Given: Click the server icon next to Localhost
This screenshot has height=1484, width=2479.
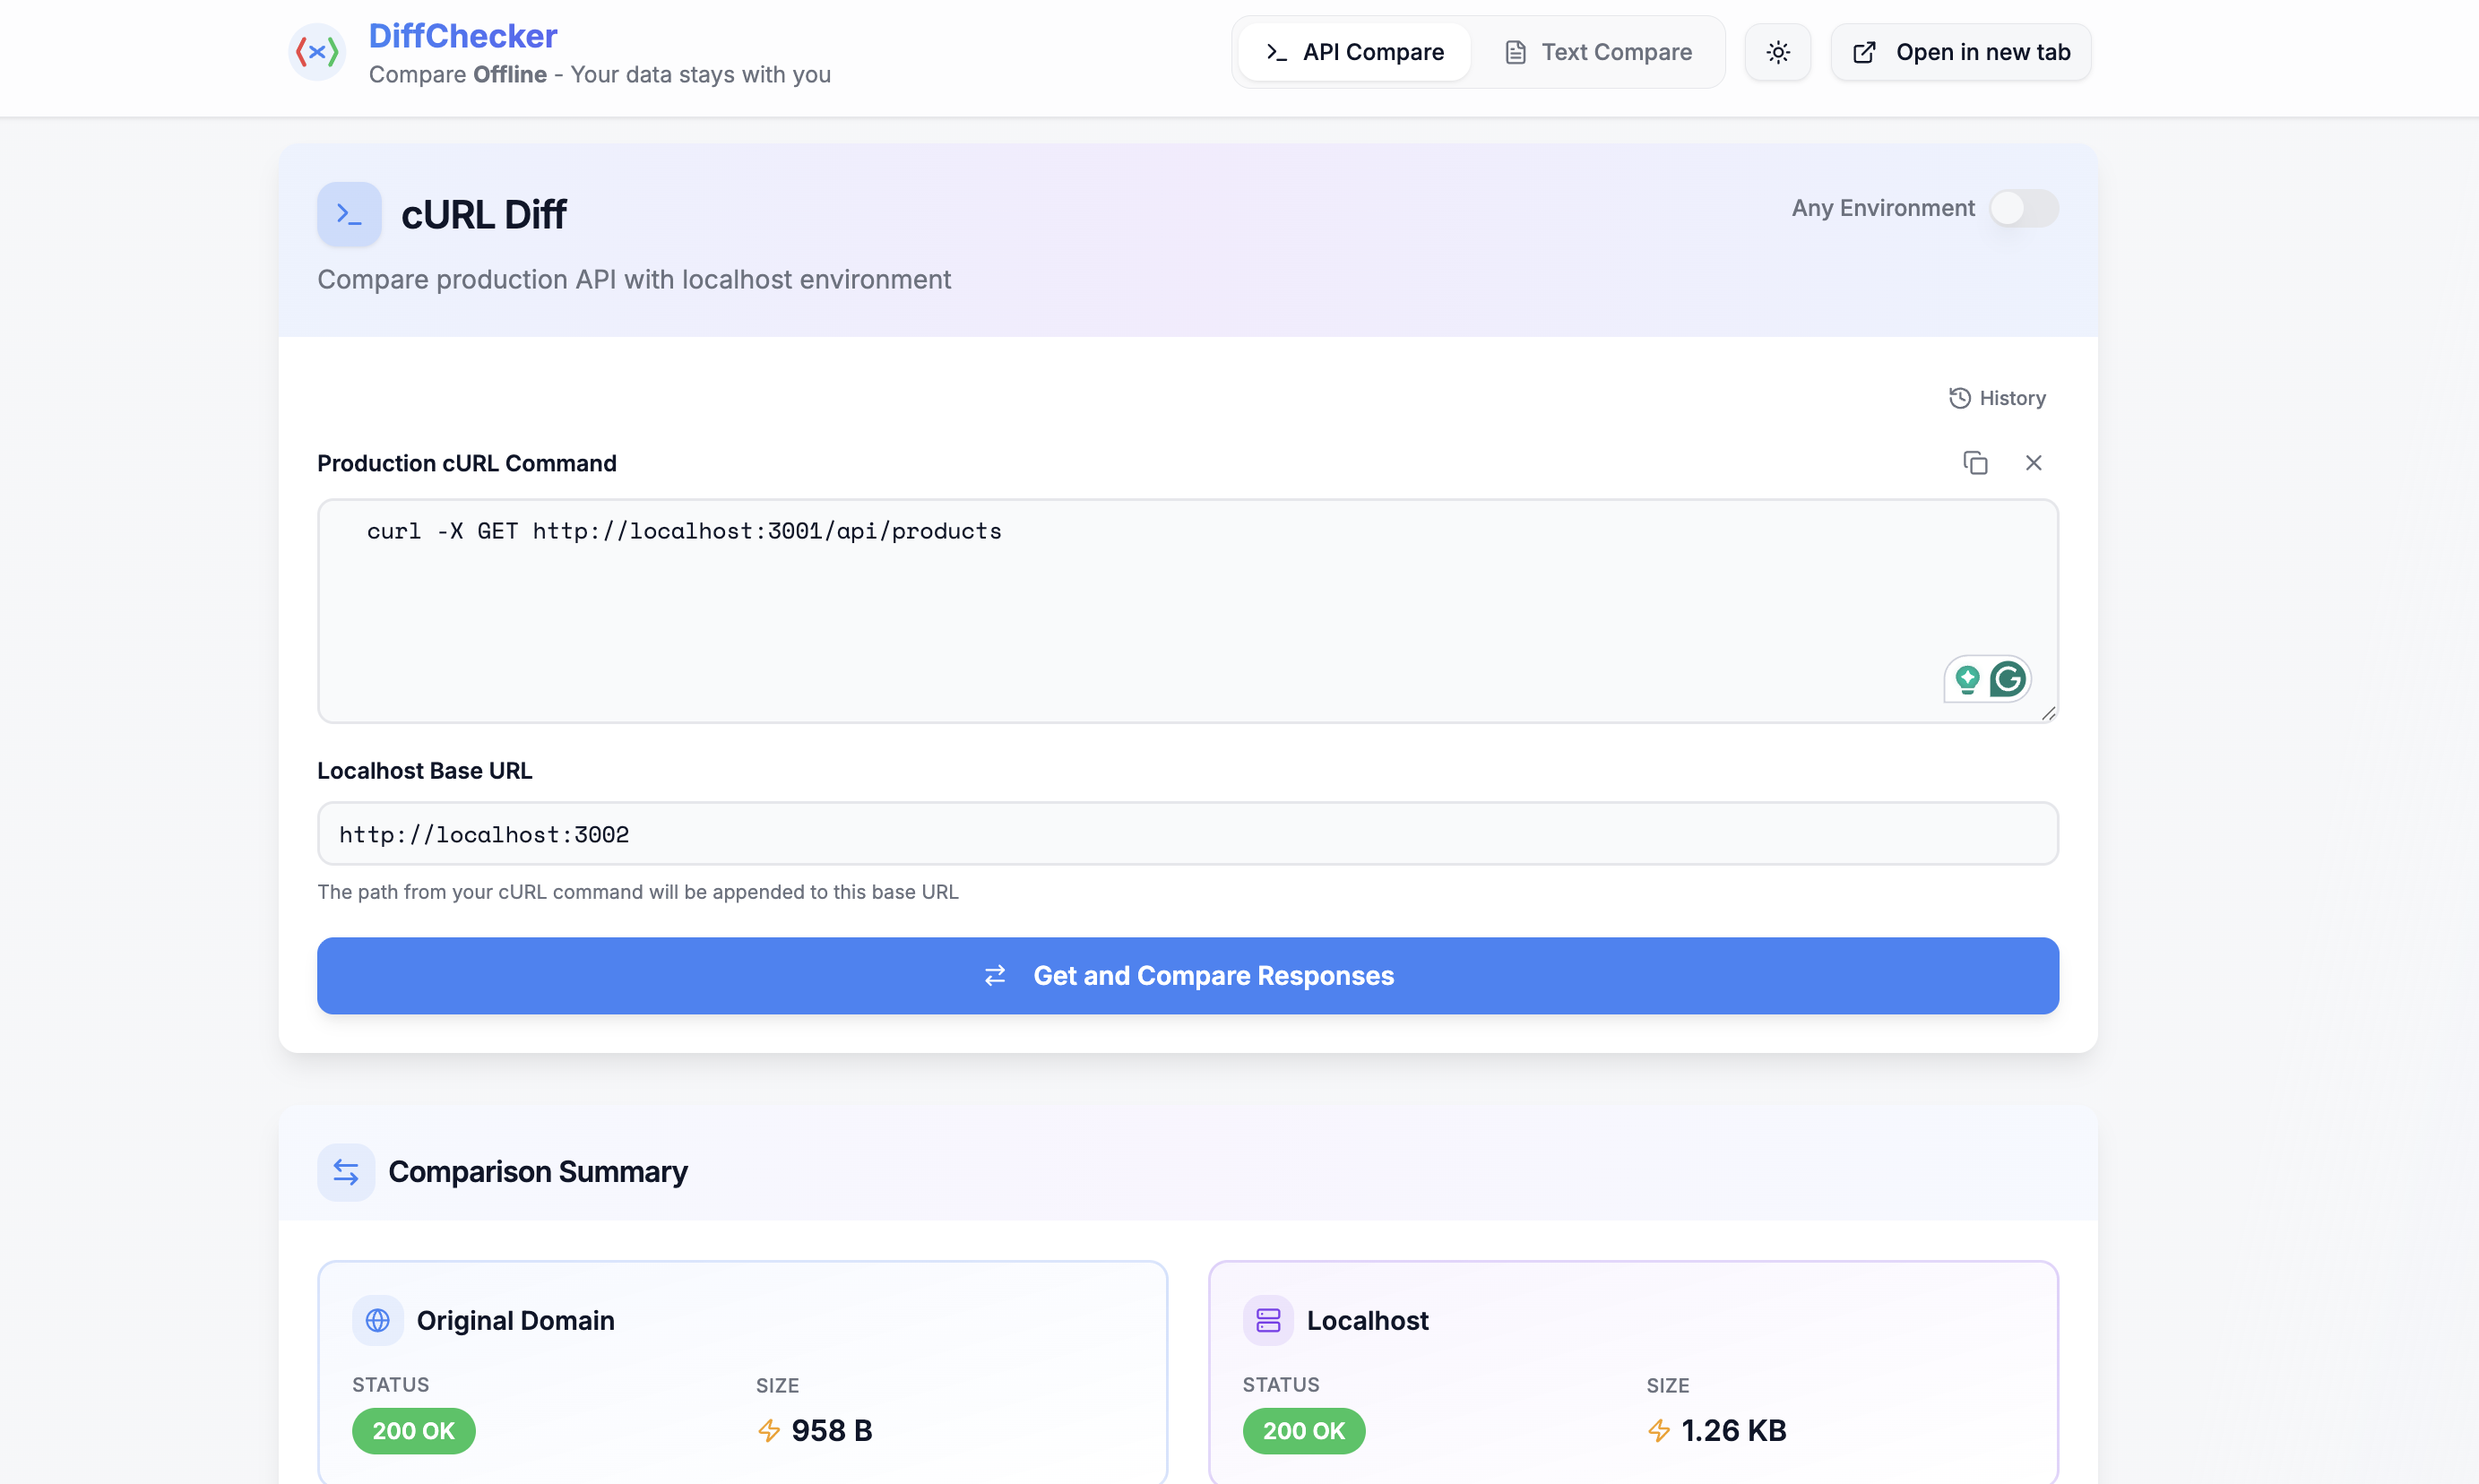Looking at the screenshot, I should click(1268, 1320).
